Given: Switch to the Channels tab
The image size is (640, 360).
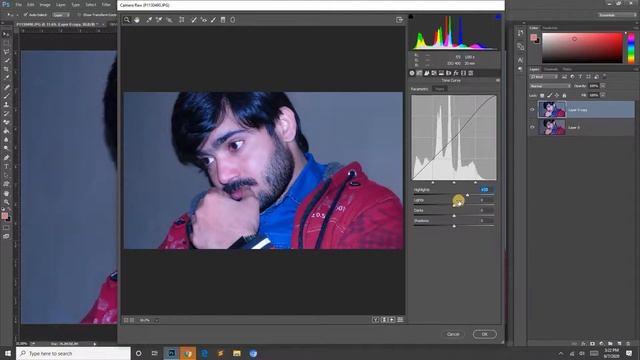Looking at the screenshot, I should tap(551, 69).
